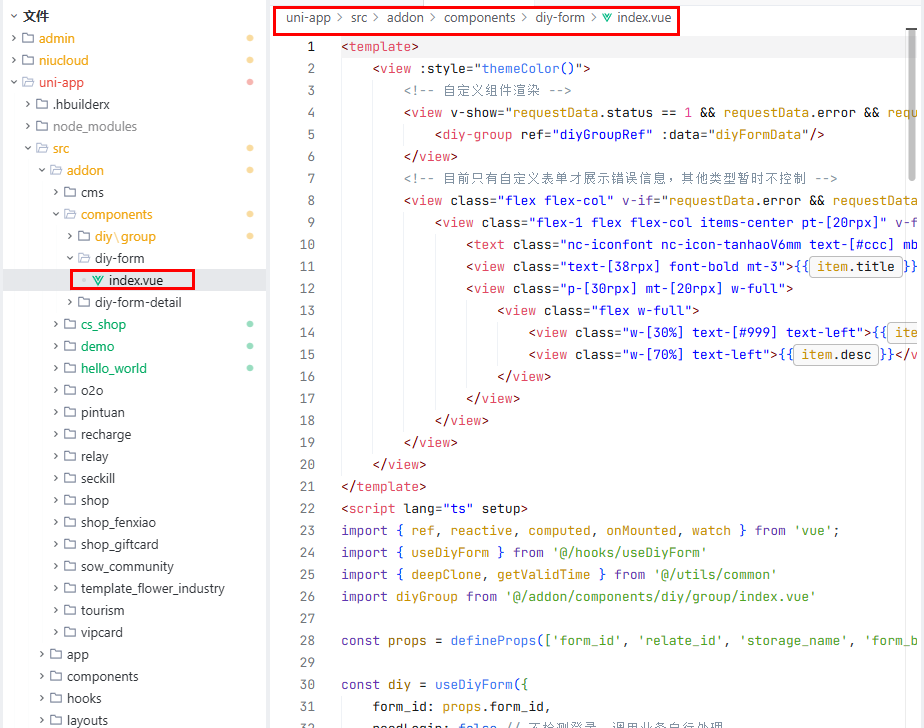924x728 pixels.
Task: Expand the diy-form-detail folder chevron
Action: click(70, 302)
